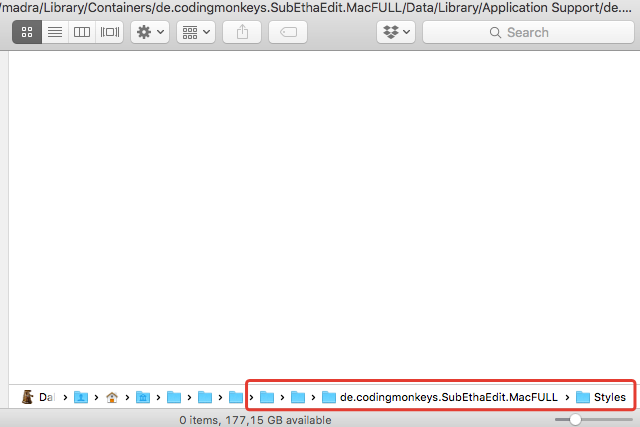
Task: Switch to Cover Flow view
Action: point(110,32)
